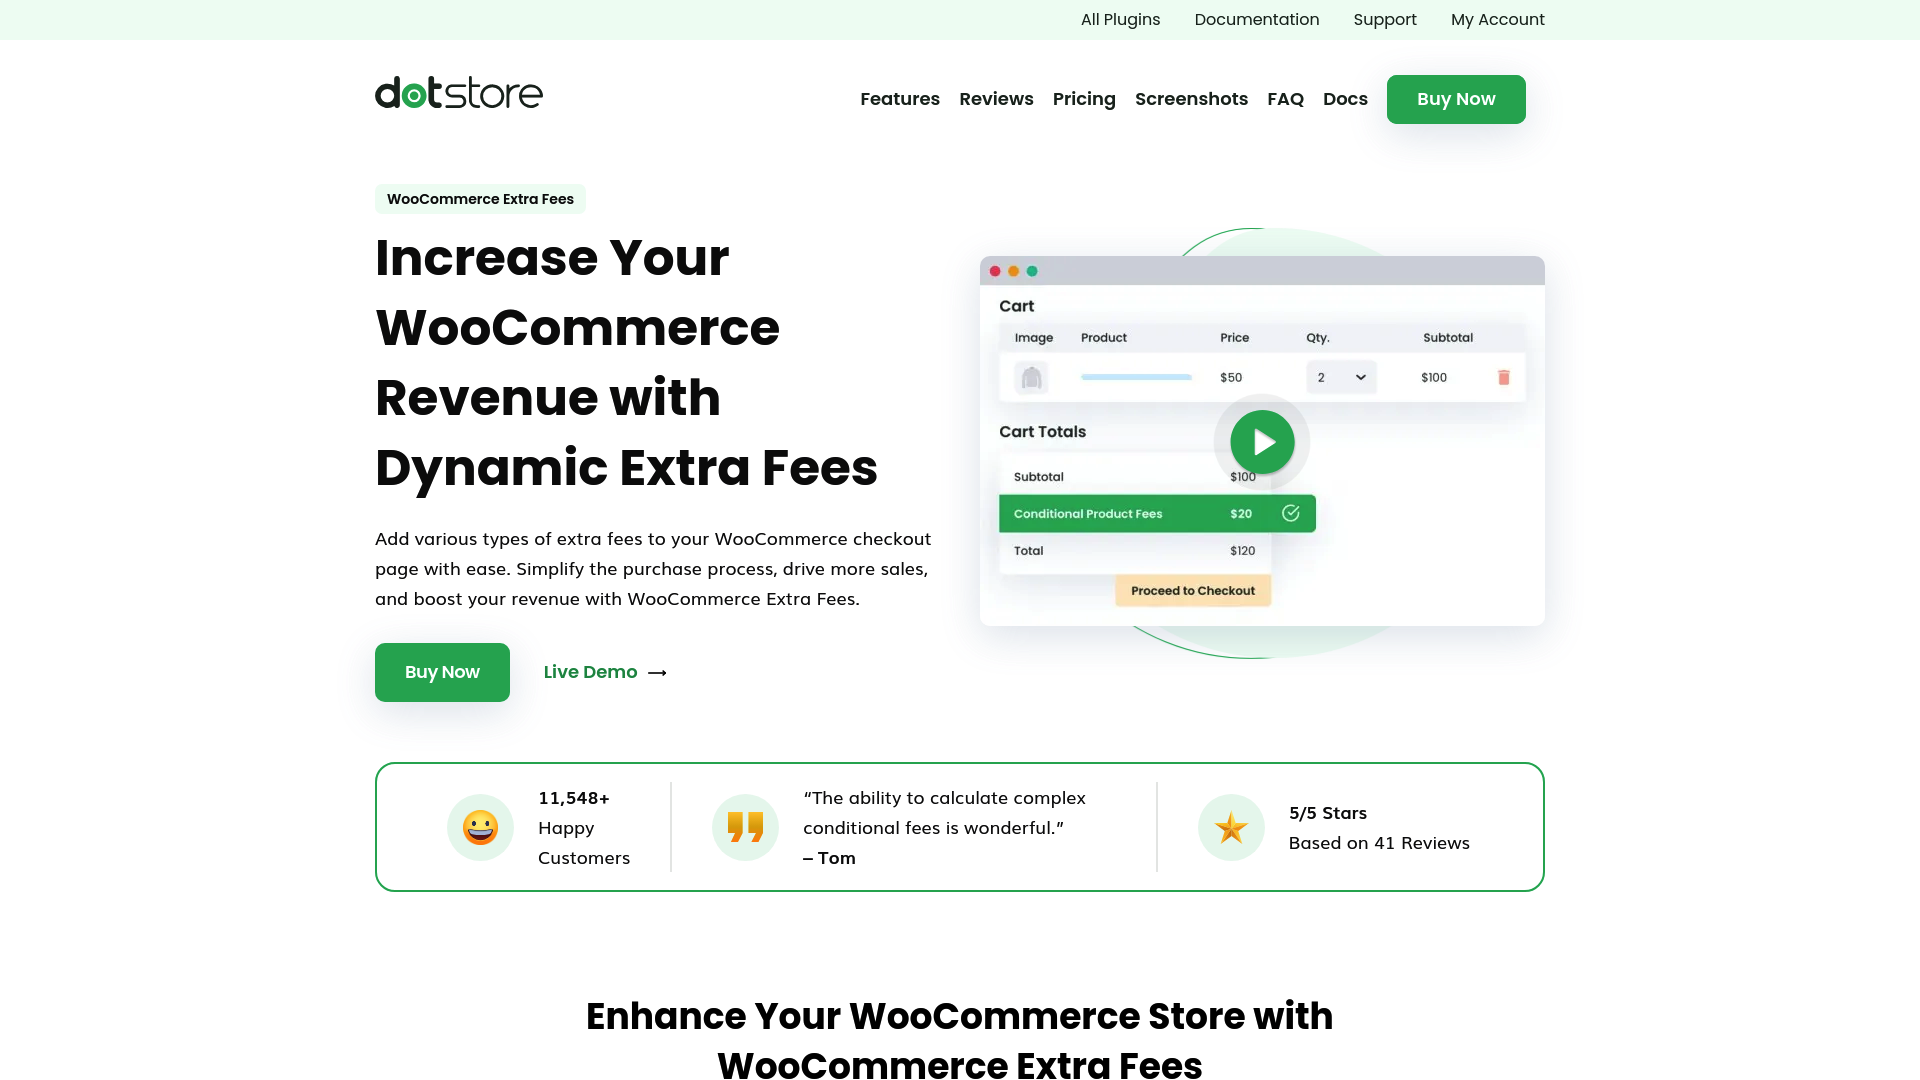Click the green checkmark icon on fee row
Screen dimensions: 1920x1080
tap(1292, 513)
